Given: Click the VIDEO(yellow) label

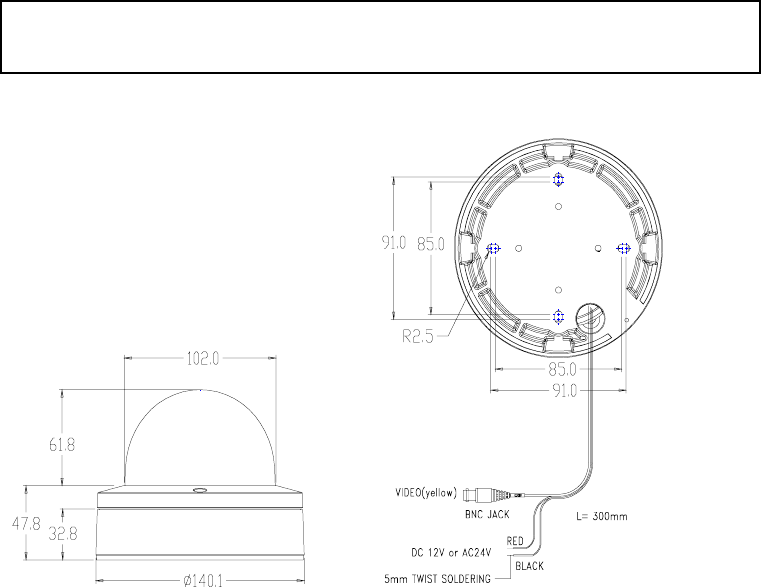Looking at the screenshot, I should tap(427, 493).
